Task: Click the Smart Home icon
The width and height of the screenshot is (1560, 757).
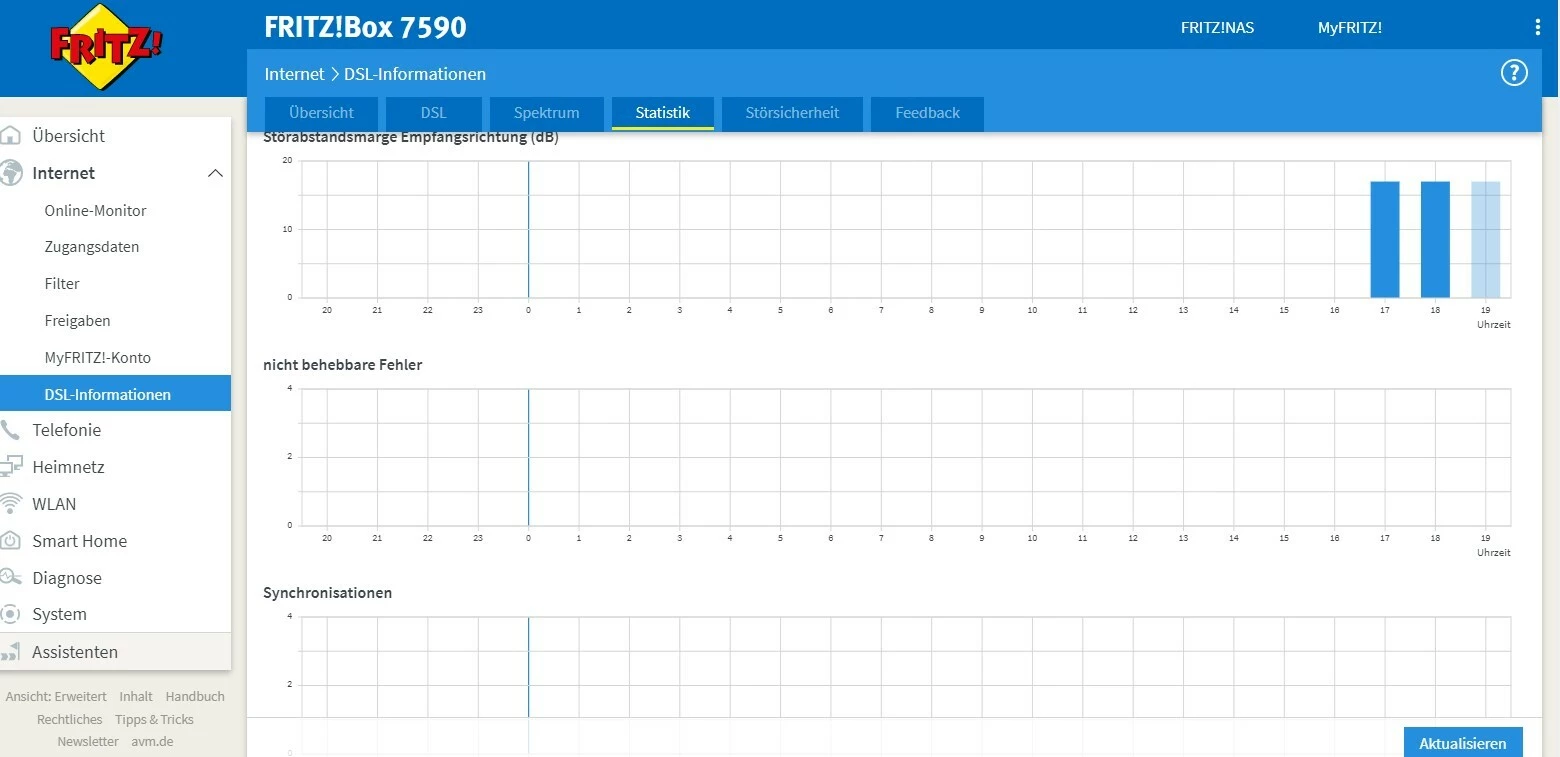Action: pyautogui.click(x=11, y=541)
